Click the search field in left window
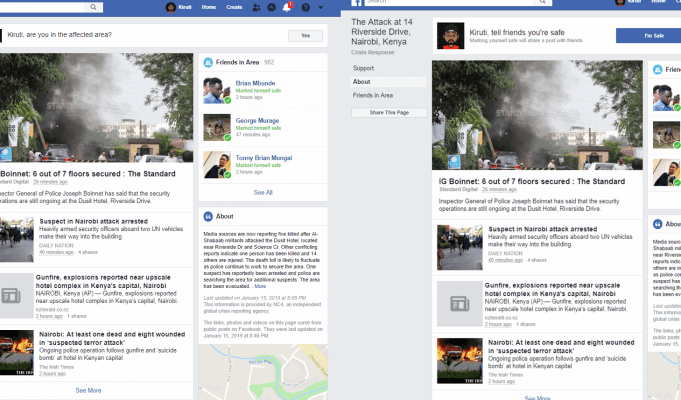The image size is (681, 400). 43,7
